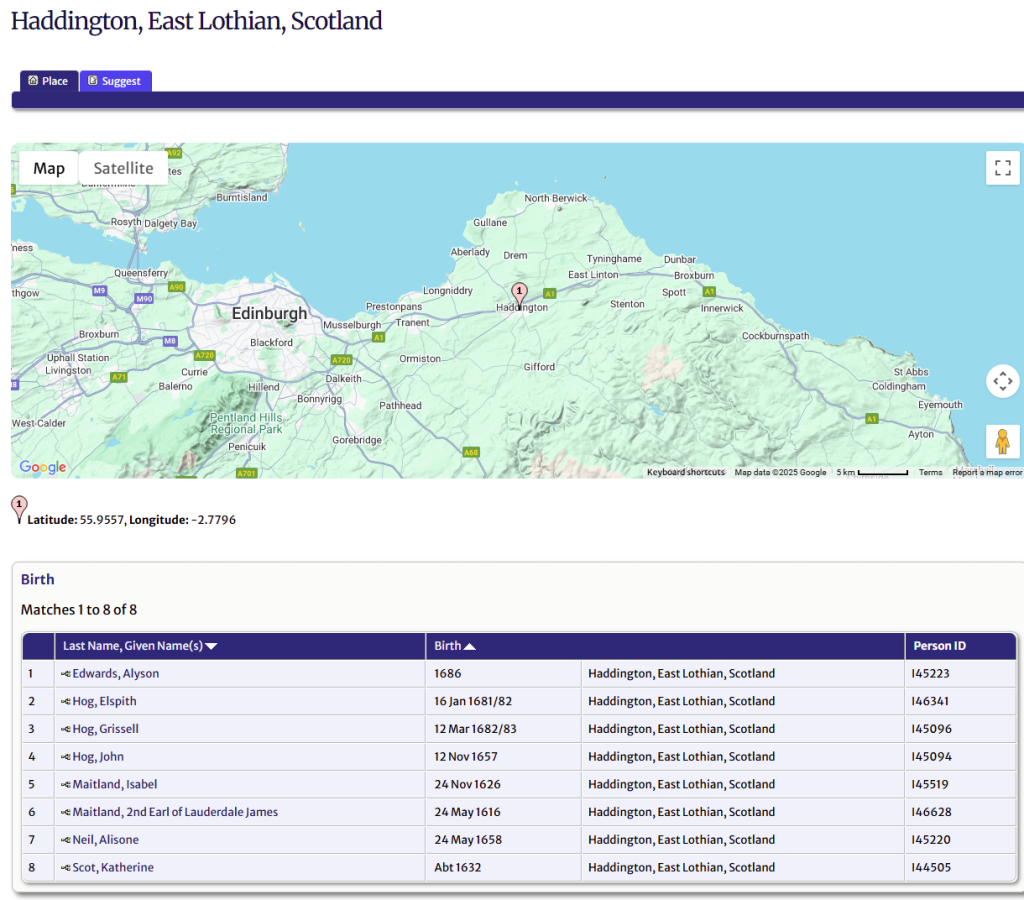Open Maitland, 2nd Earl of Lauderdale James

tap(175, 812)
